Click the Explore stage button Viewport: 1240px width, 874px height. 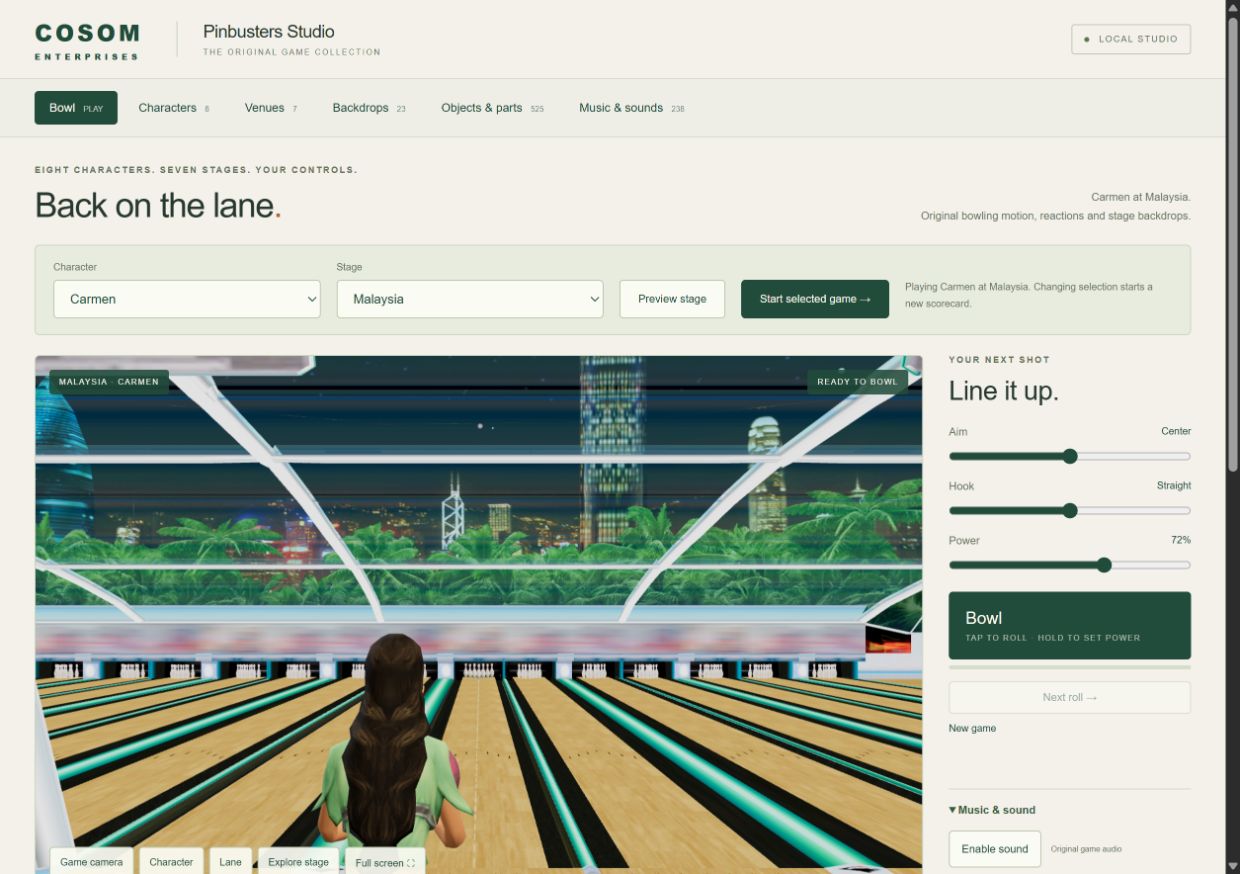pos(298,862)
